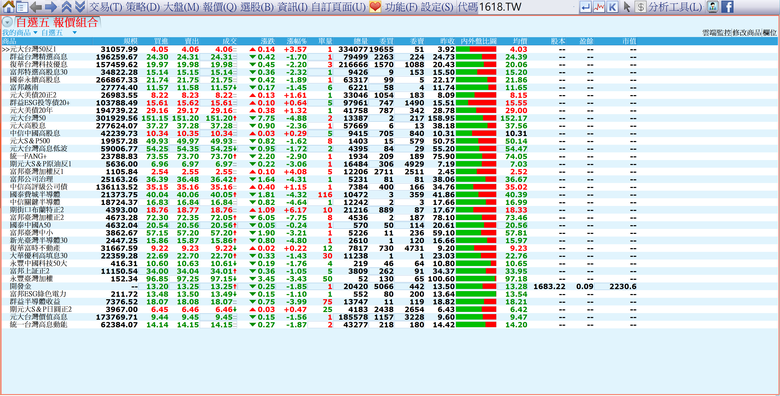Click the blue enter-arrow icon after the code field

[x=586, y=7]
